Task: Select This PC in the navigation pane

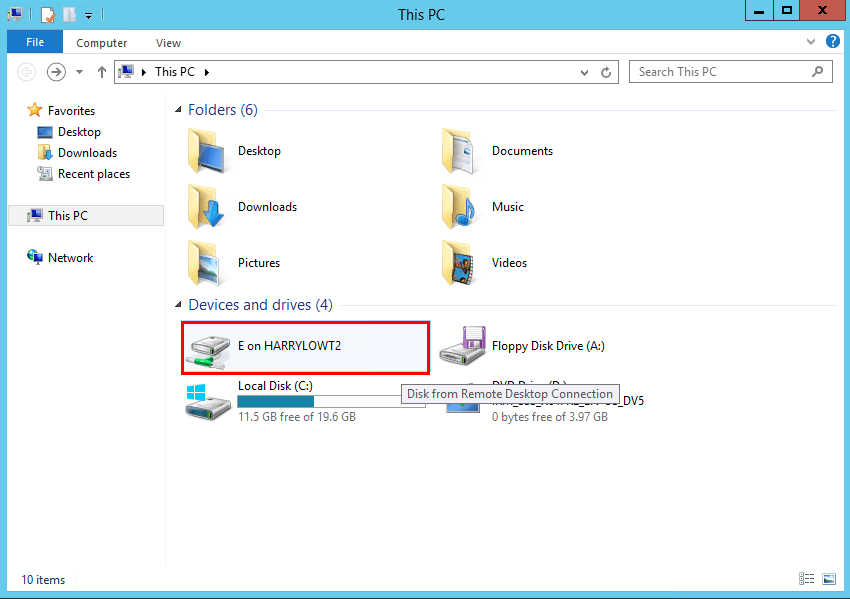Action: click(x=86, y=215)
